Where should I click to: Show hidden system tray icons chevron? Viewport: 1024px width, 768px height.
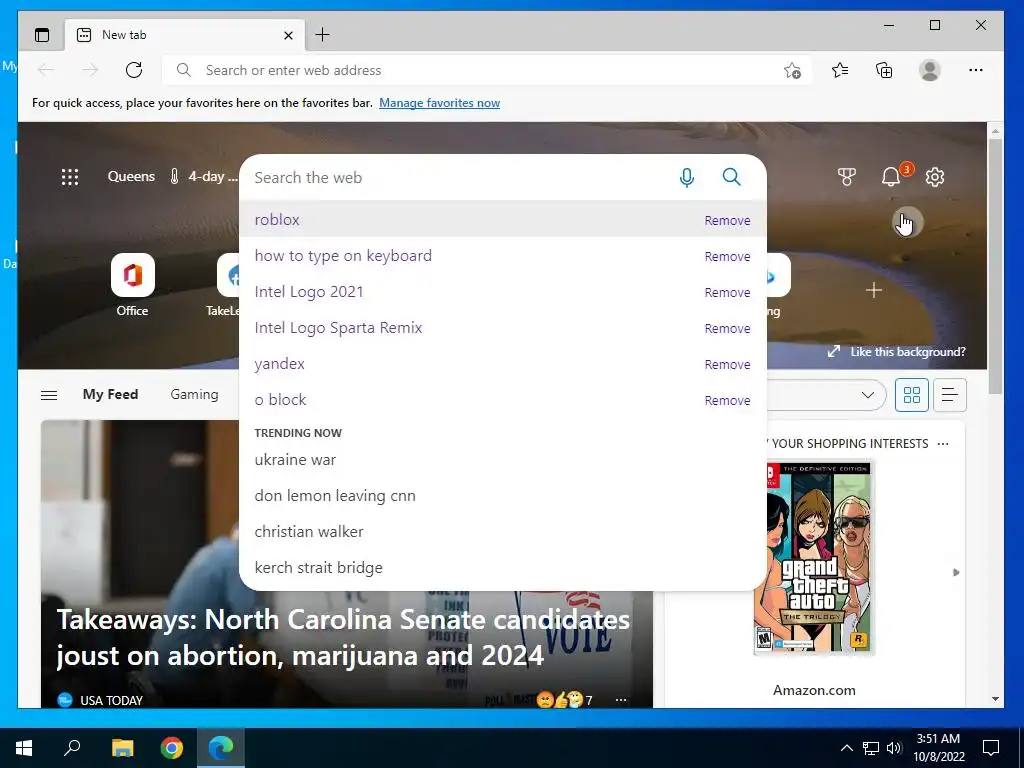pos(846,748)
